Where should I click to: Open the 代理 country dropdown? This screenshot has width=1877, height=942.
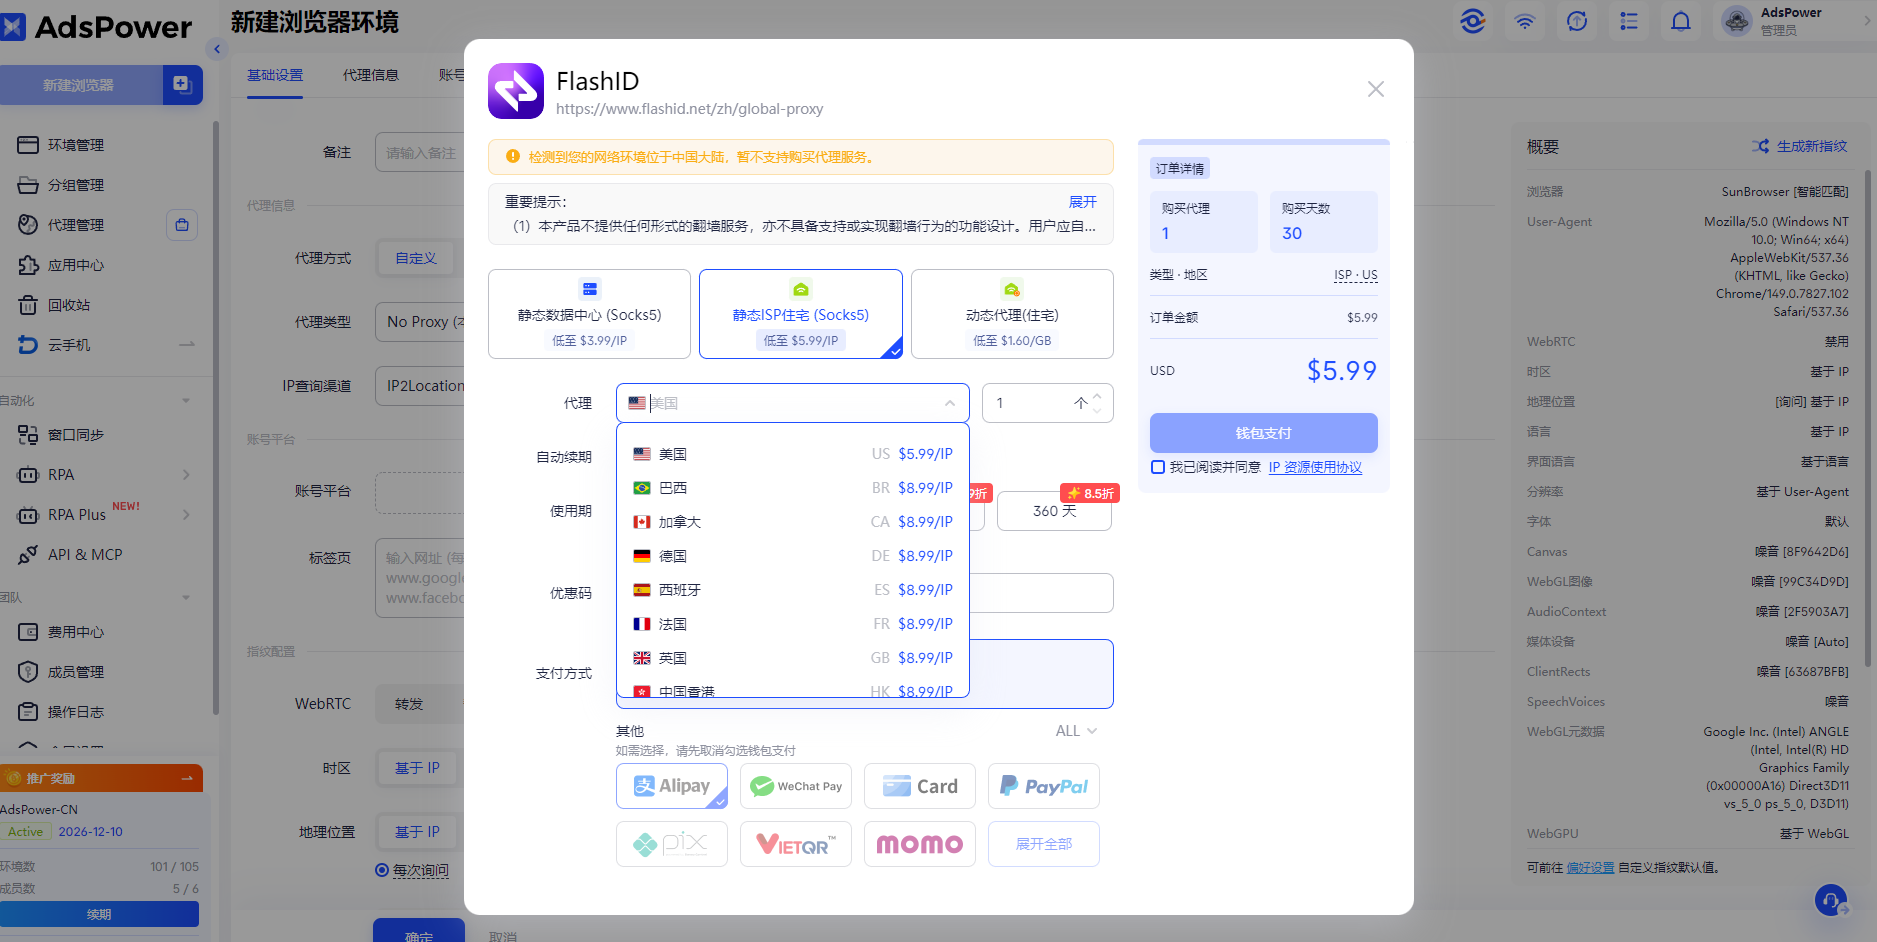click(793, 403)
